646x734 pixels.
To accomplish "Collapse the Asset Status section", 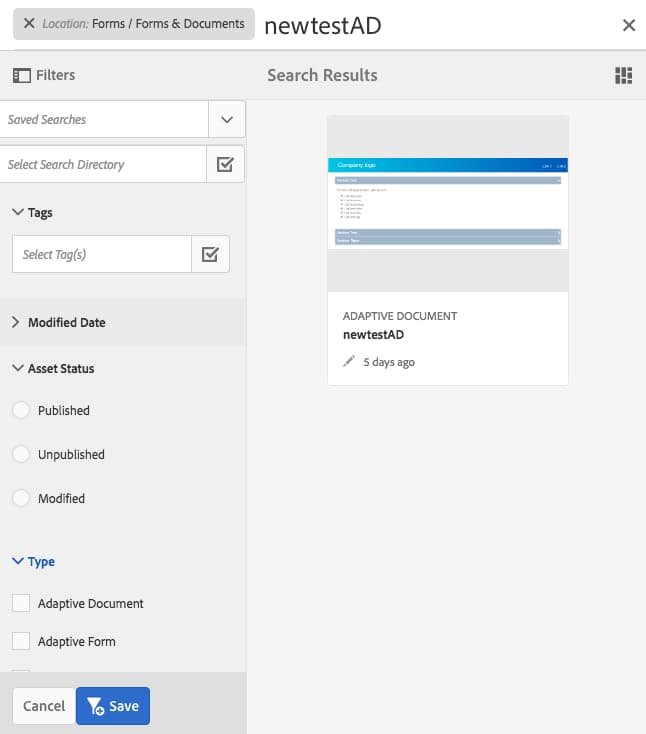I will tap(17, 368).
